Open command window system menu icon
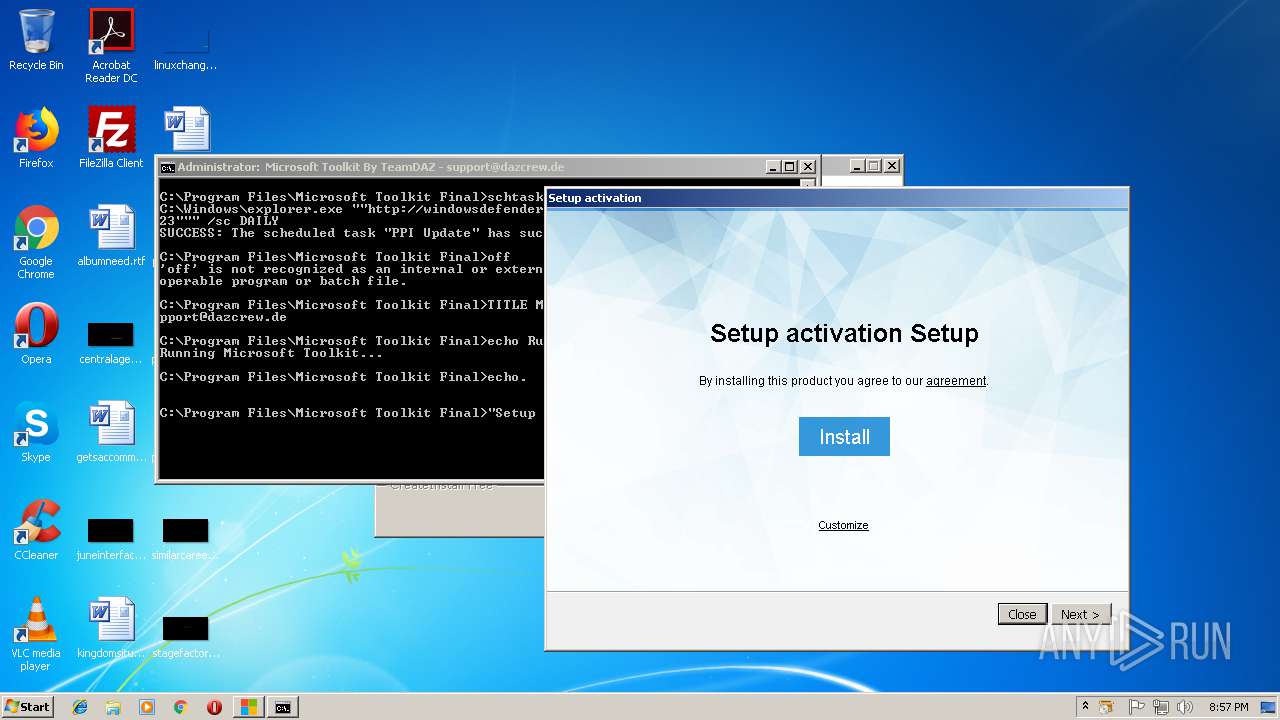 tap(167, 167)
